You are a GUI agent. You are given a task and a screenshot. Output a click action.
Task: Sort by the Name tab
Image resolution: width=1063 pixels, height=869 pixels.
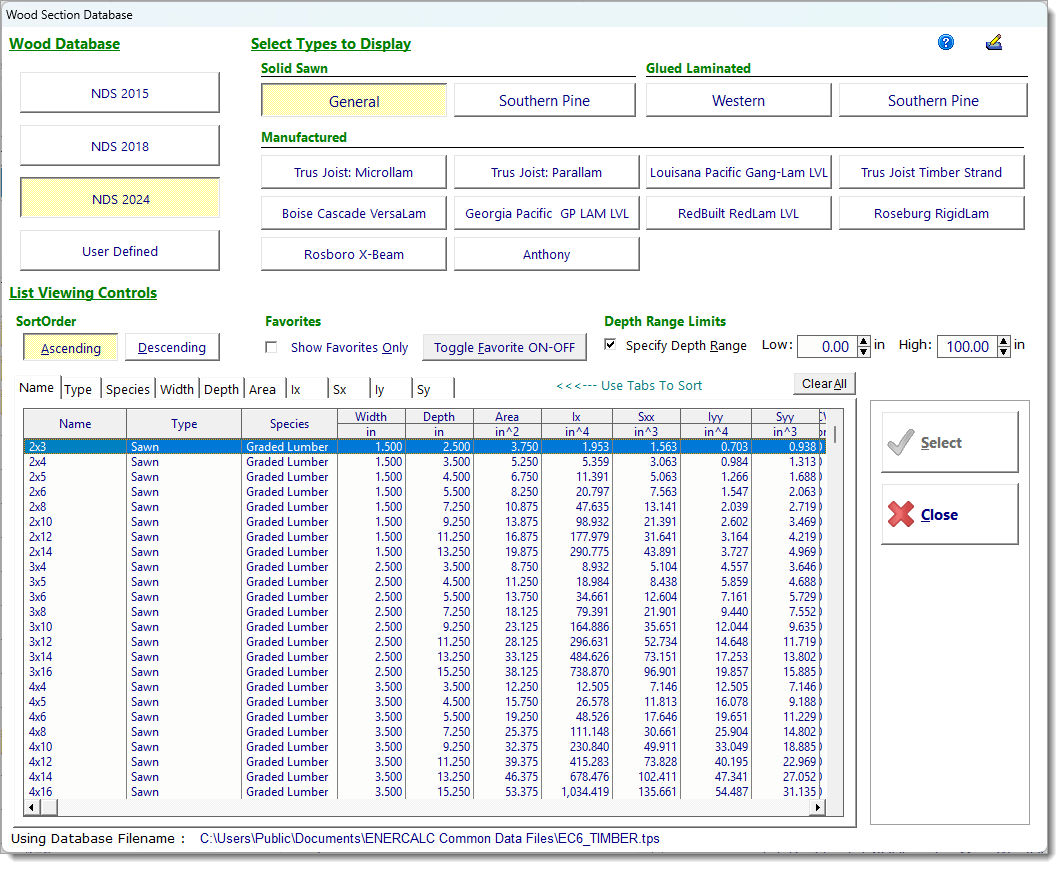(37, 388)
